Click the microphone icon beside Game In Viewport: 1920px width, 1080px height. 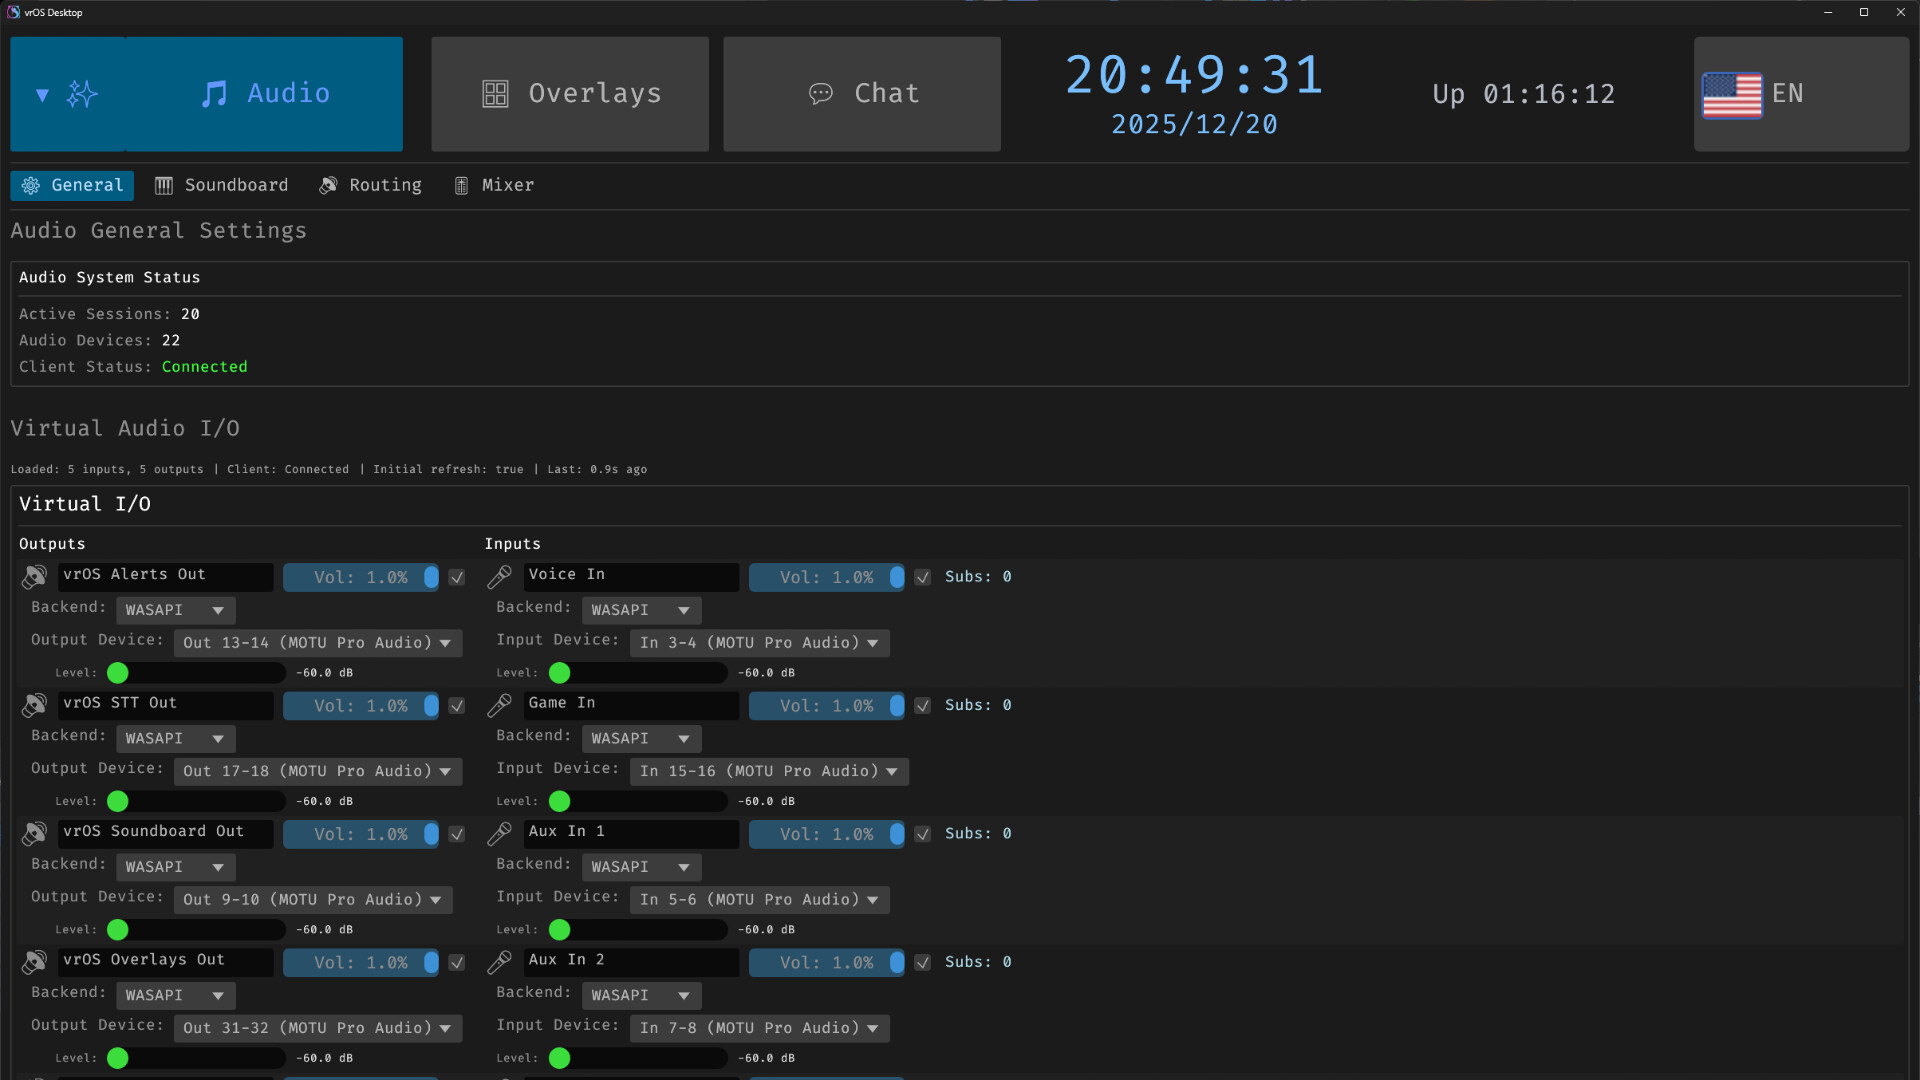pos(500,705)
